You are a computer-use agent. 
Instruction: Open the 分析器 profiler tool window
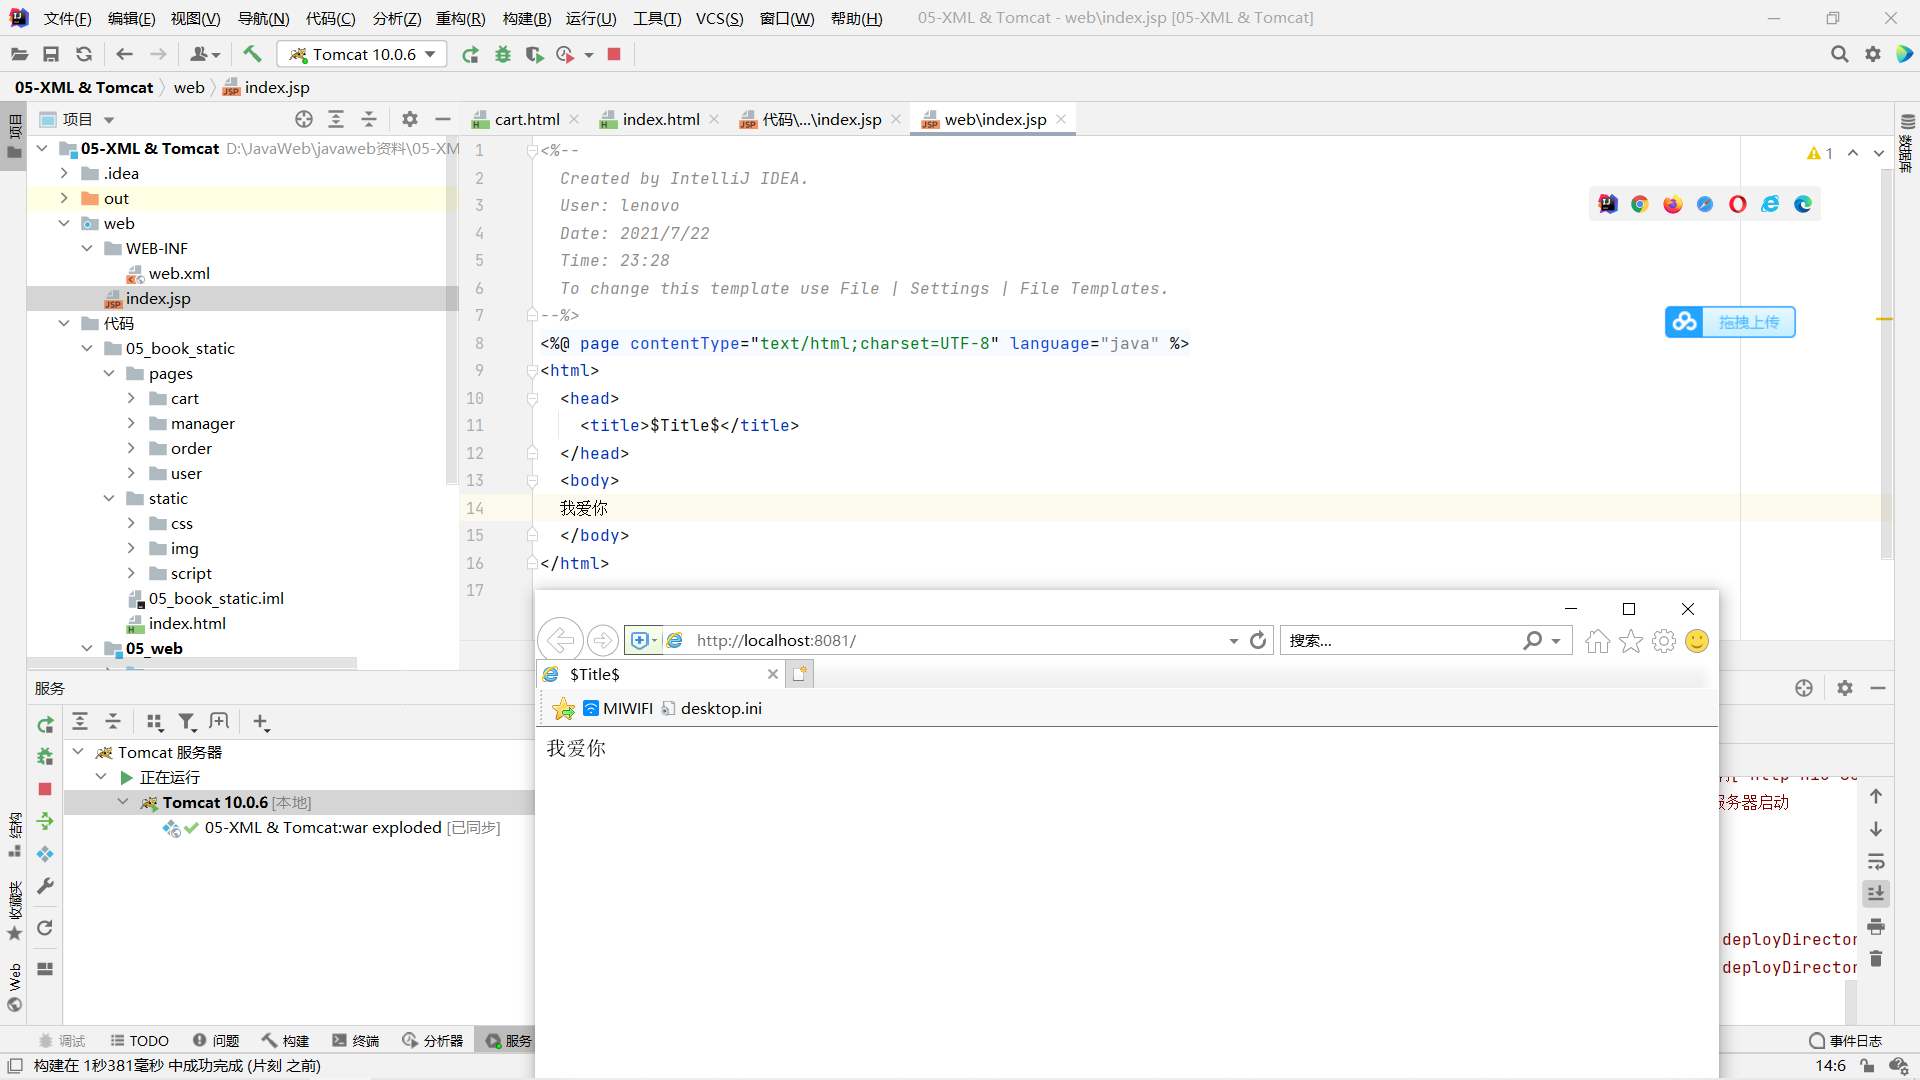click(x=433, y=1040)
